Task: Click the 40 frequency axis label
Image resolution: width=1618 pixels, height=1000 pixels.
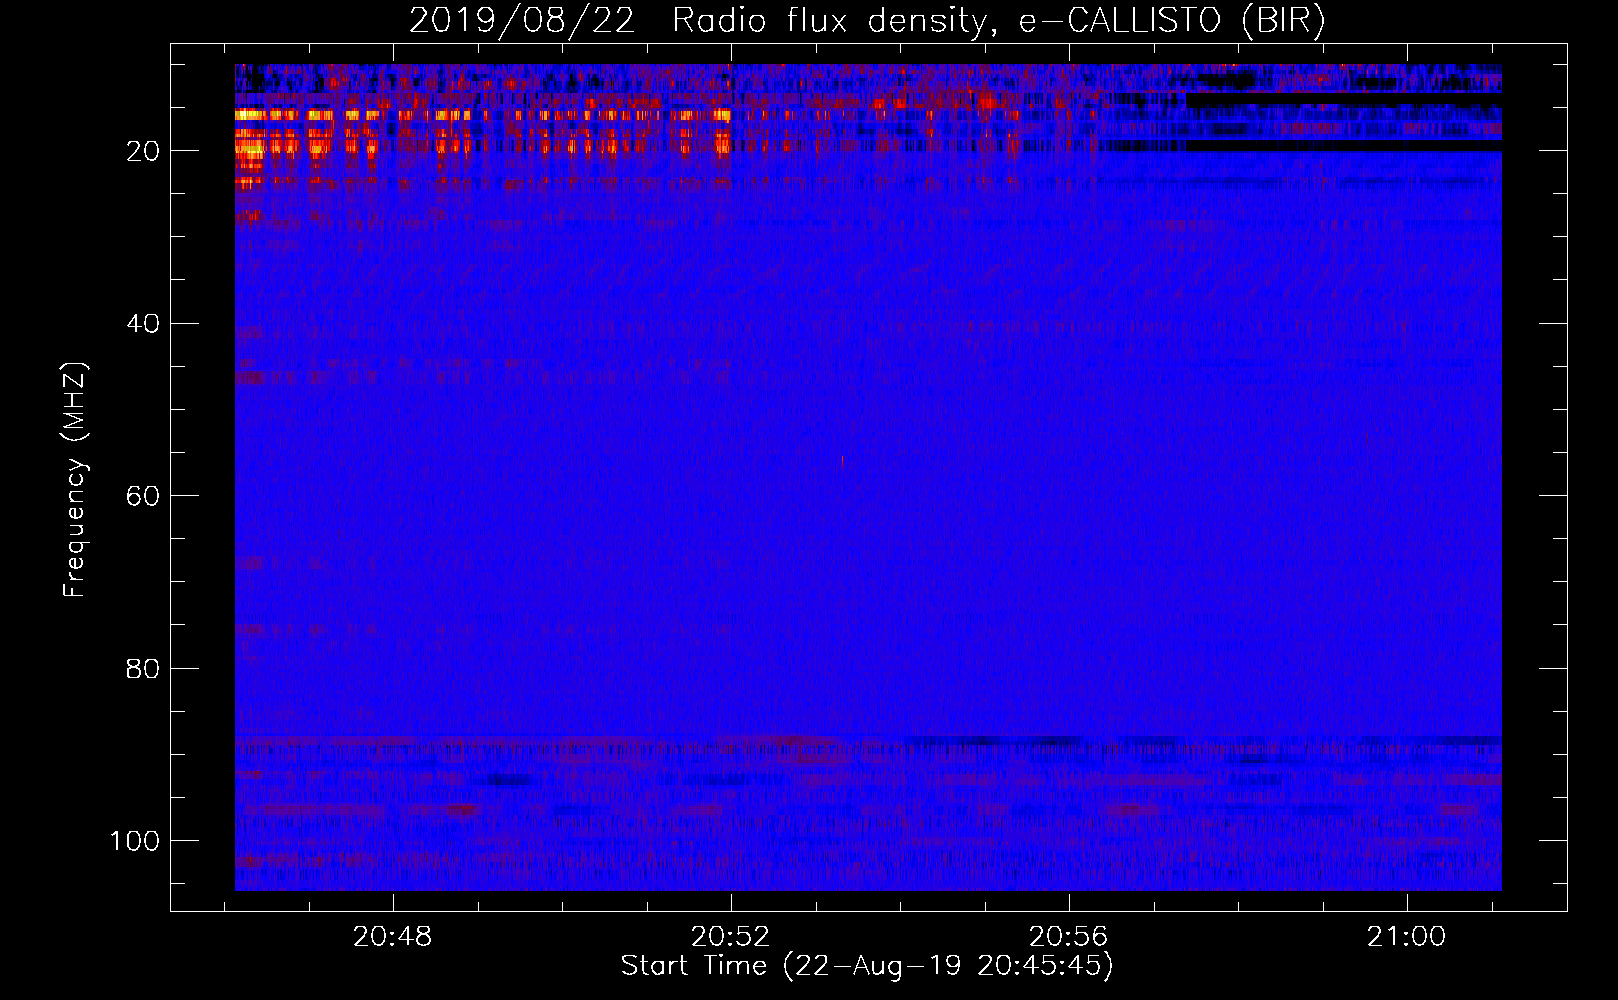Action: 143,324
